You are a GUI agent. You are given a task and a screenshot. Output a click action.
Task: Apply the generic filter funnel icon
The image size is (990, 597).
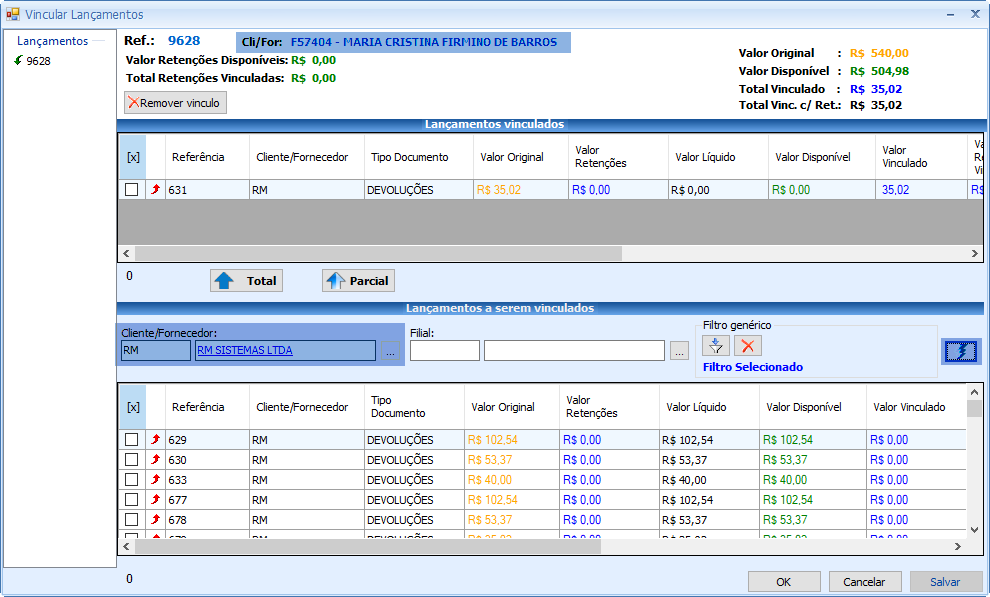716,346
